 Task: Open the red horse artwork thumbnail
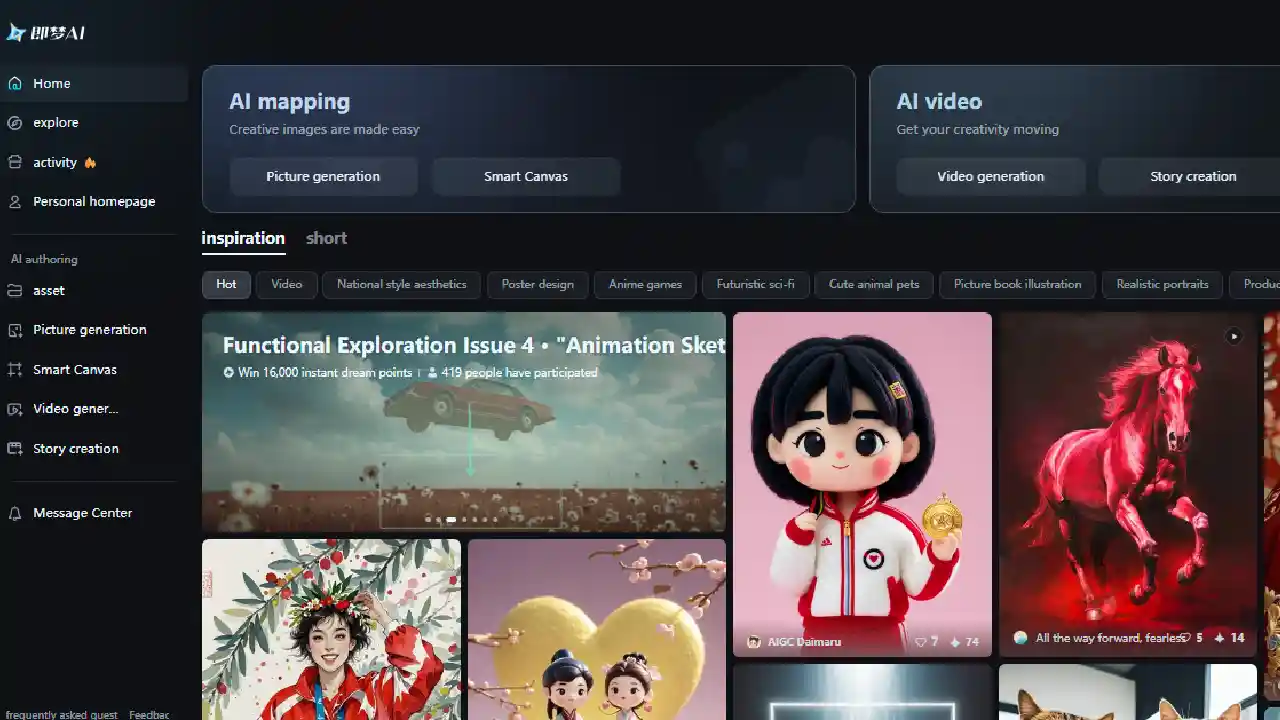point(1128,480)
